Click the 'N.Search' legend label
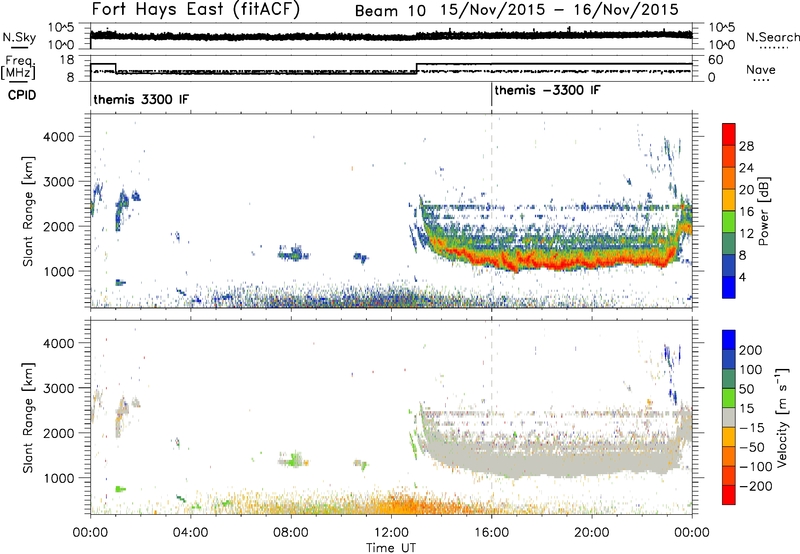 pyautogui.click(x=773, y=37)
